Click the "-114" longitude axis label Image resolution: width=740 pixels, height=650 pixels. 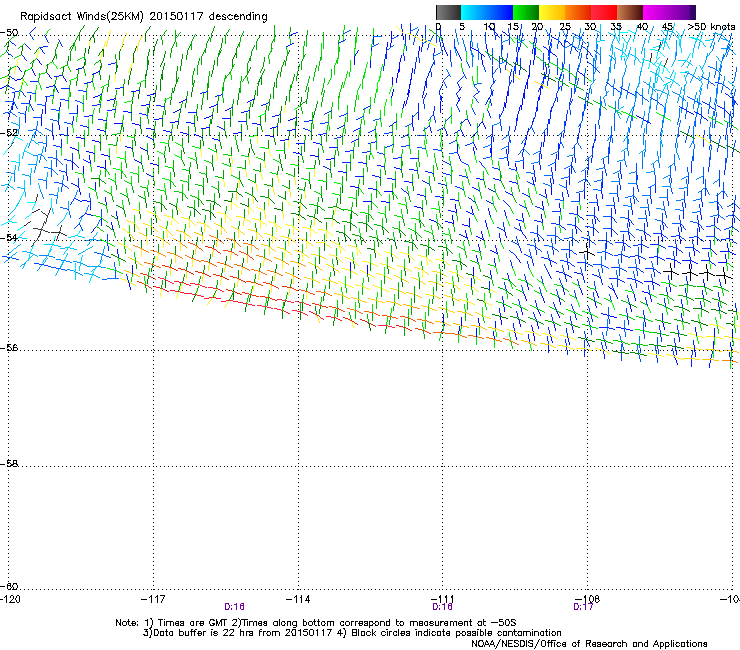coord(298,599)
